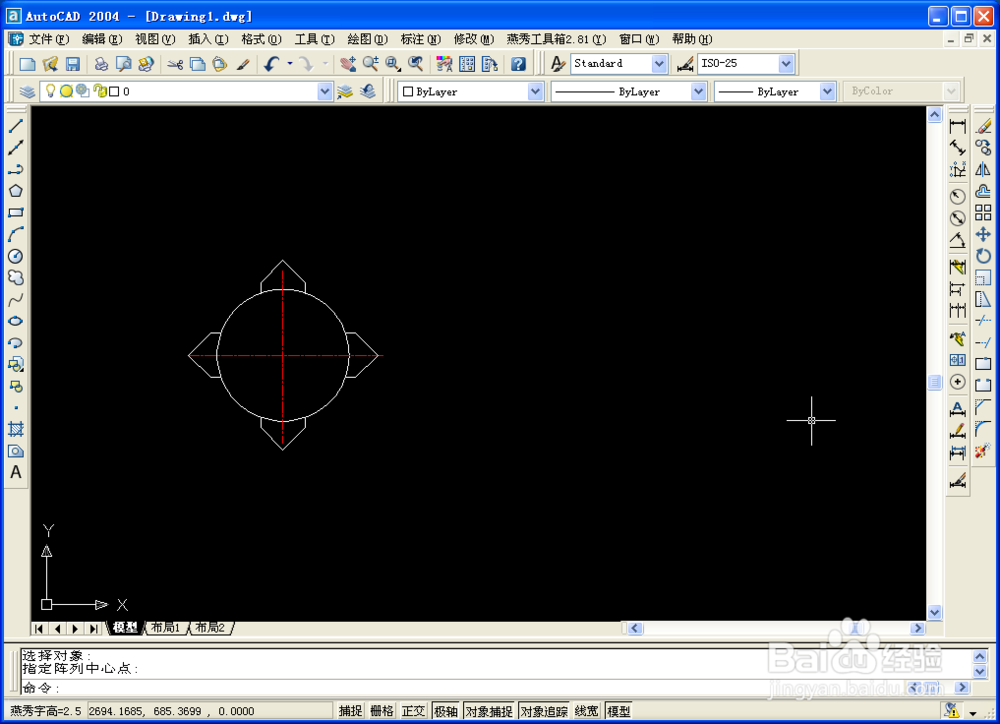
Task: Click the Radius Dimension tool
Action: tap(957, 196)
